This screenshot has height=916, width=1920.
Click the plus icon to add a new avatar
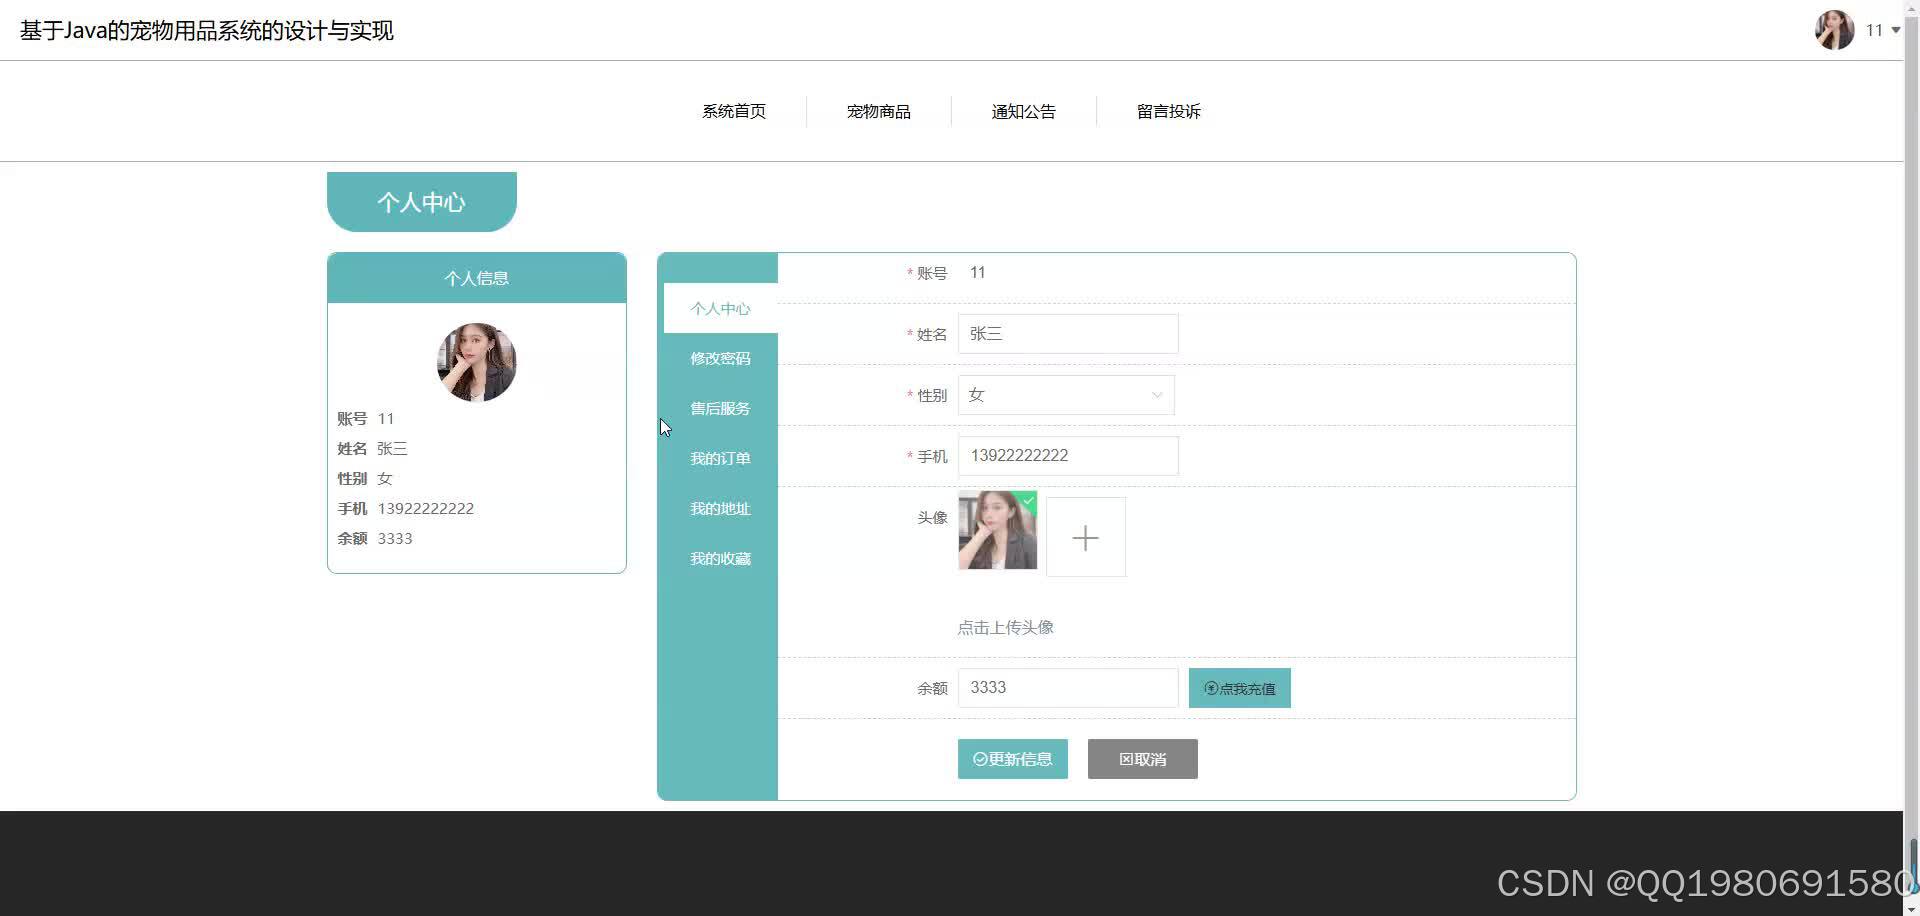click(1085, 537)
